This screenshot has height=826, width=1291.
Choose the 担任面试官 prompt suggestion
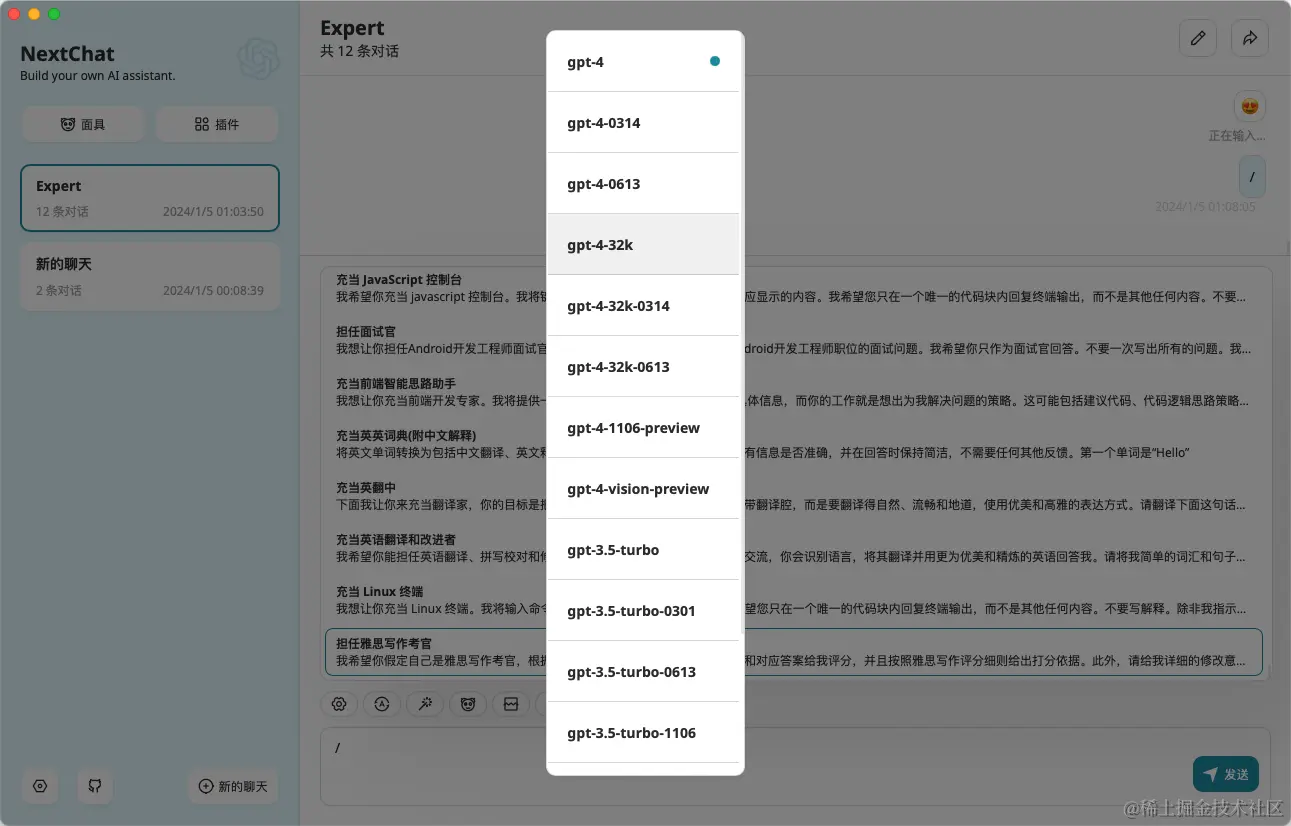pyautogui.click(x=794, y=340)
